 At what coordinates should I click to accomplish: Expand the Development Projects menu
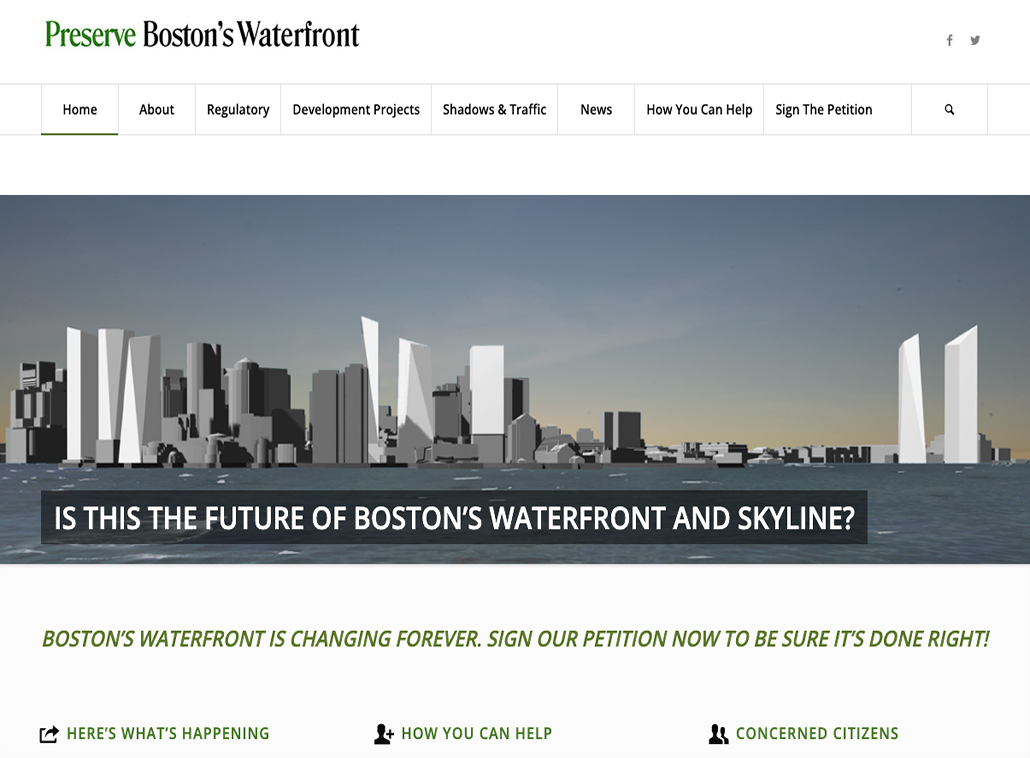click(356, 110)
